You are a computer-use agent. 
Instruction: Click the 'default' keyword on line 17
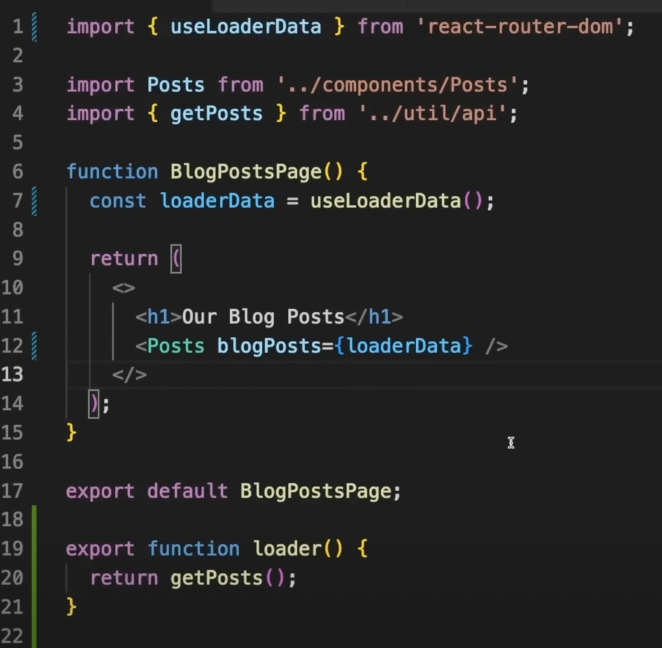point(187,491)
